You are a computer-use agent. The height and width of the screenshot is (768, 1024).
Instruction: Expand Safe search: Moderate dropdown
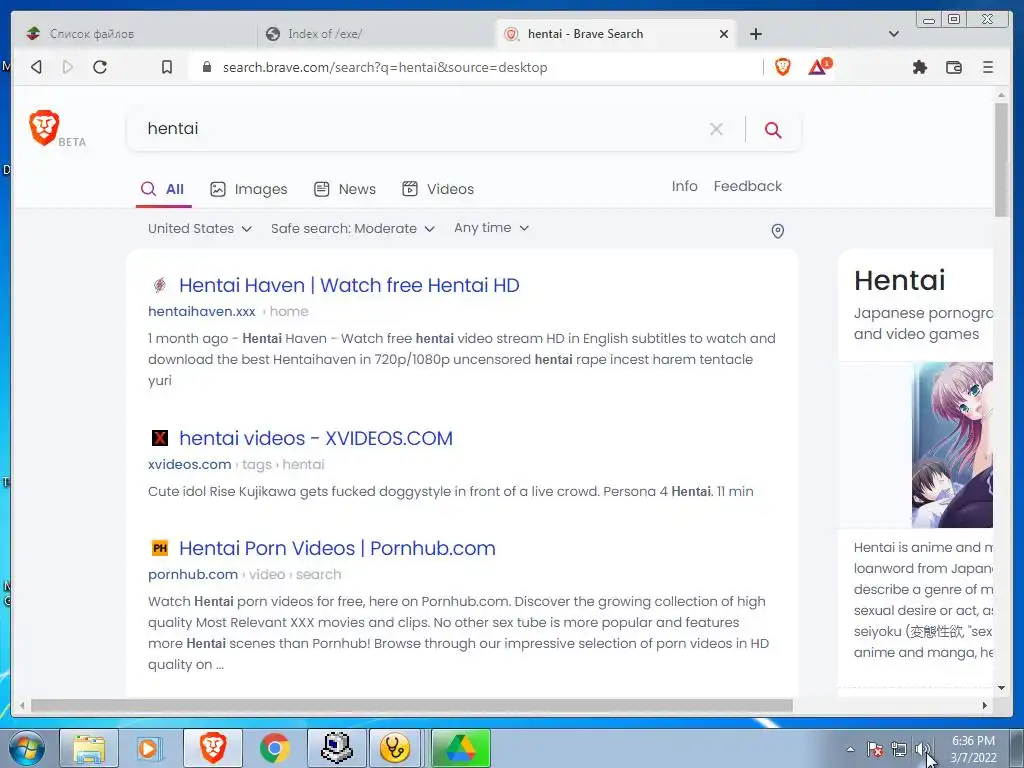[353, 229]
